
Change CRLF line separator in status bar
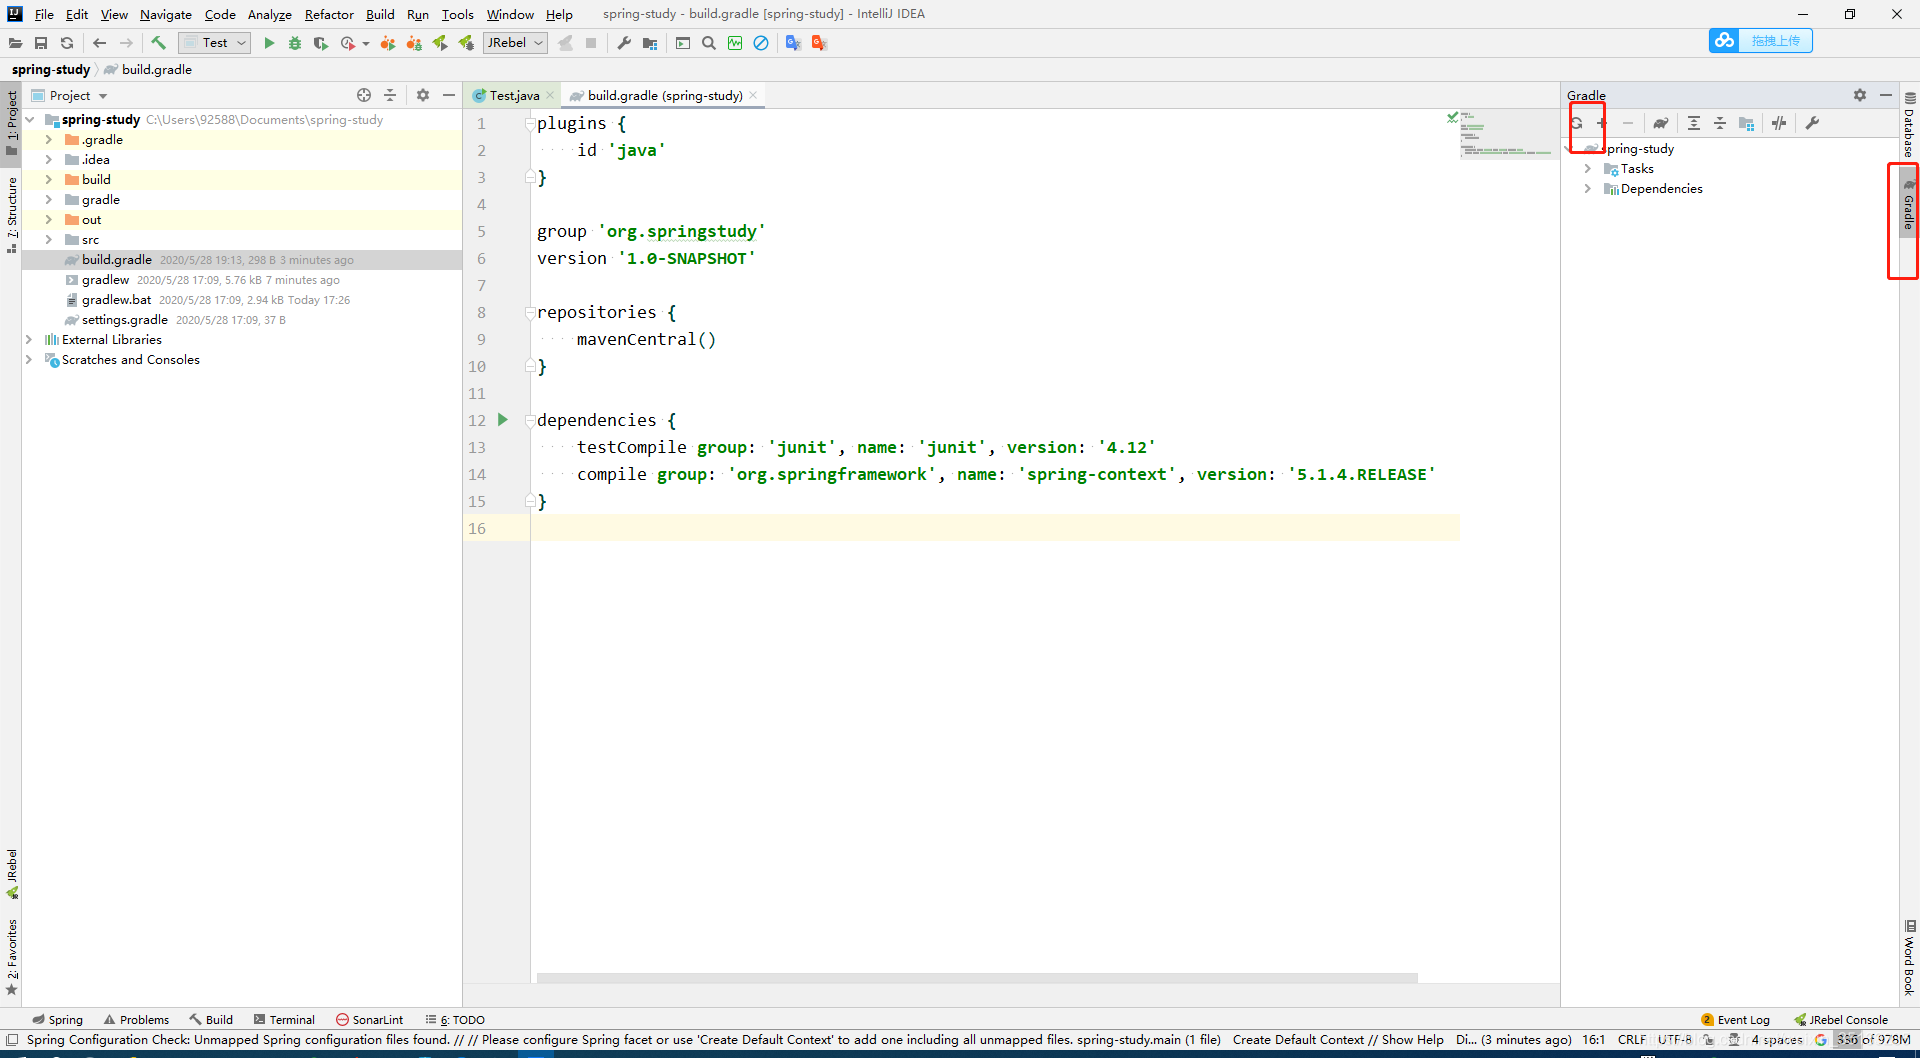1631,1040
